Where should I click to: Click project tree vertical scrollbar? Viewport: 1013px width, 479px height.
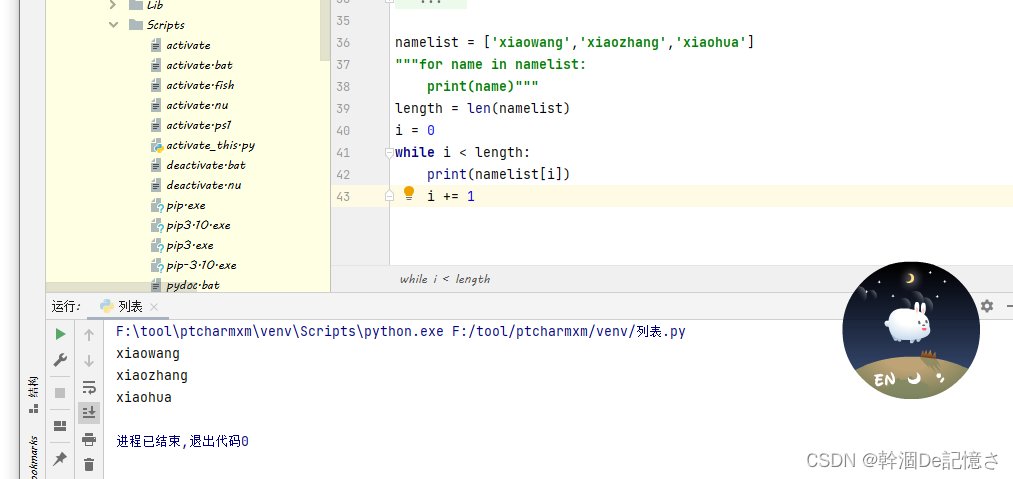click(x=325, y=30)
